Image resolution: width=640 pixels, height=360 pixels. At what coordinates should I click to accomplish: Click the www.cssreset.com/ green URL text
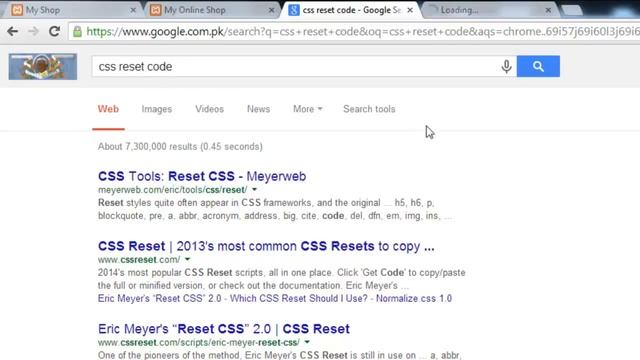tap(139, 260)
